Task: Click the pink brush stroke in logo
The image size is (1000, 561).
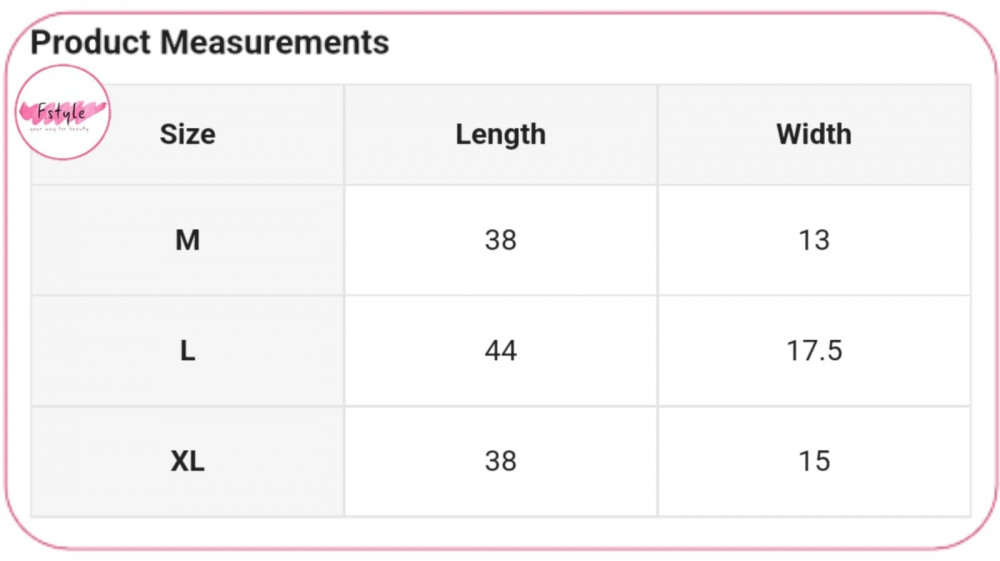Action: point(62,113)
